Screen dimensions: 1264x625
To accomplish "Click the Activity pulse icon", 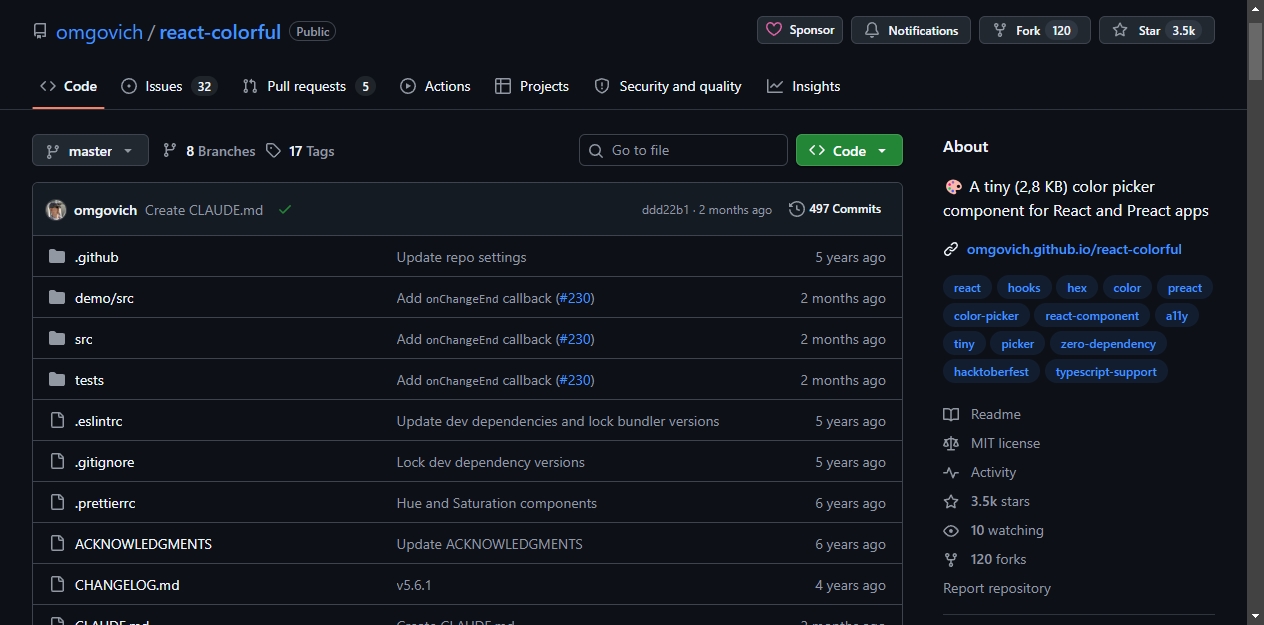I will tap(951, 472).
